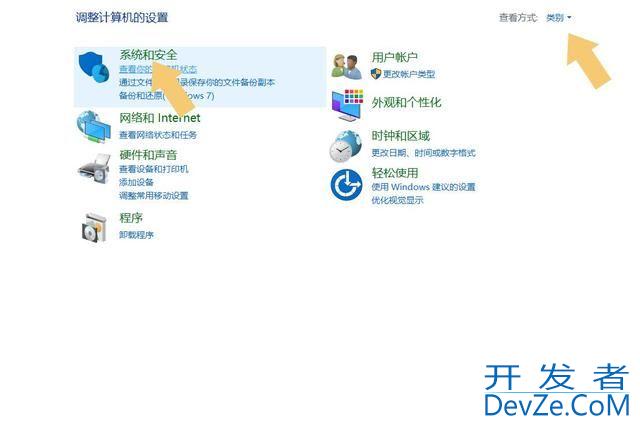Open the 时钟和区域 heading link
640x427 pixels.
click(x=400, y=136)
